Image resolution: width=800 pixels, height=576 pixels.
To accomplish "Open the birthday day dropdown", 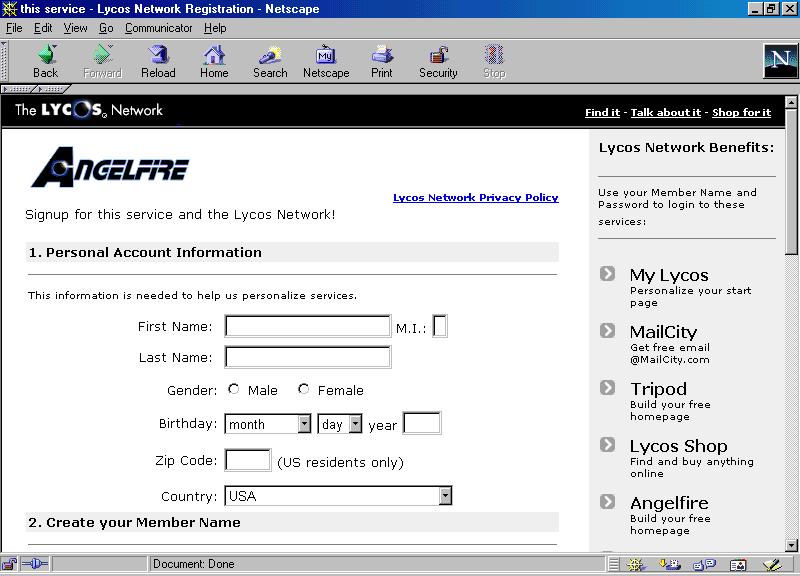I will point(355,424).
